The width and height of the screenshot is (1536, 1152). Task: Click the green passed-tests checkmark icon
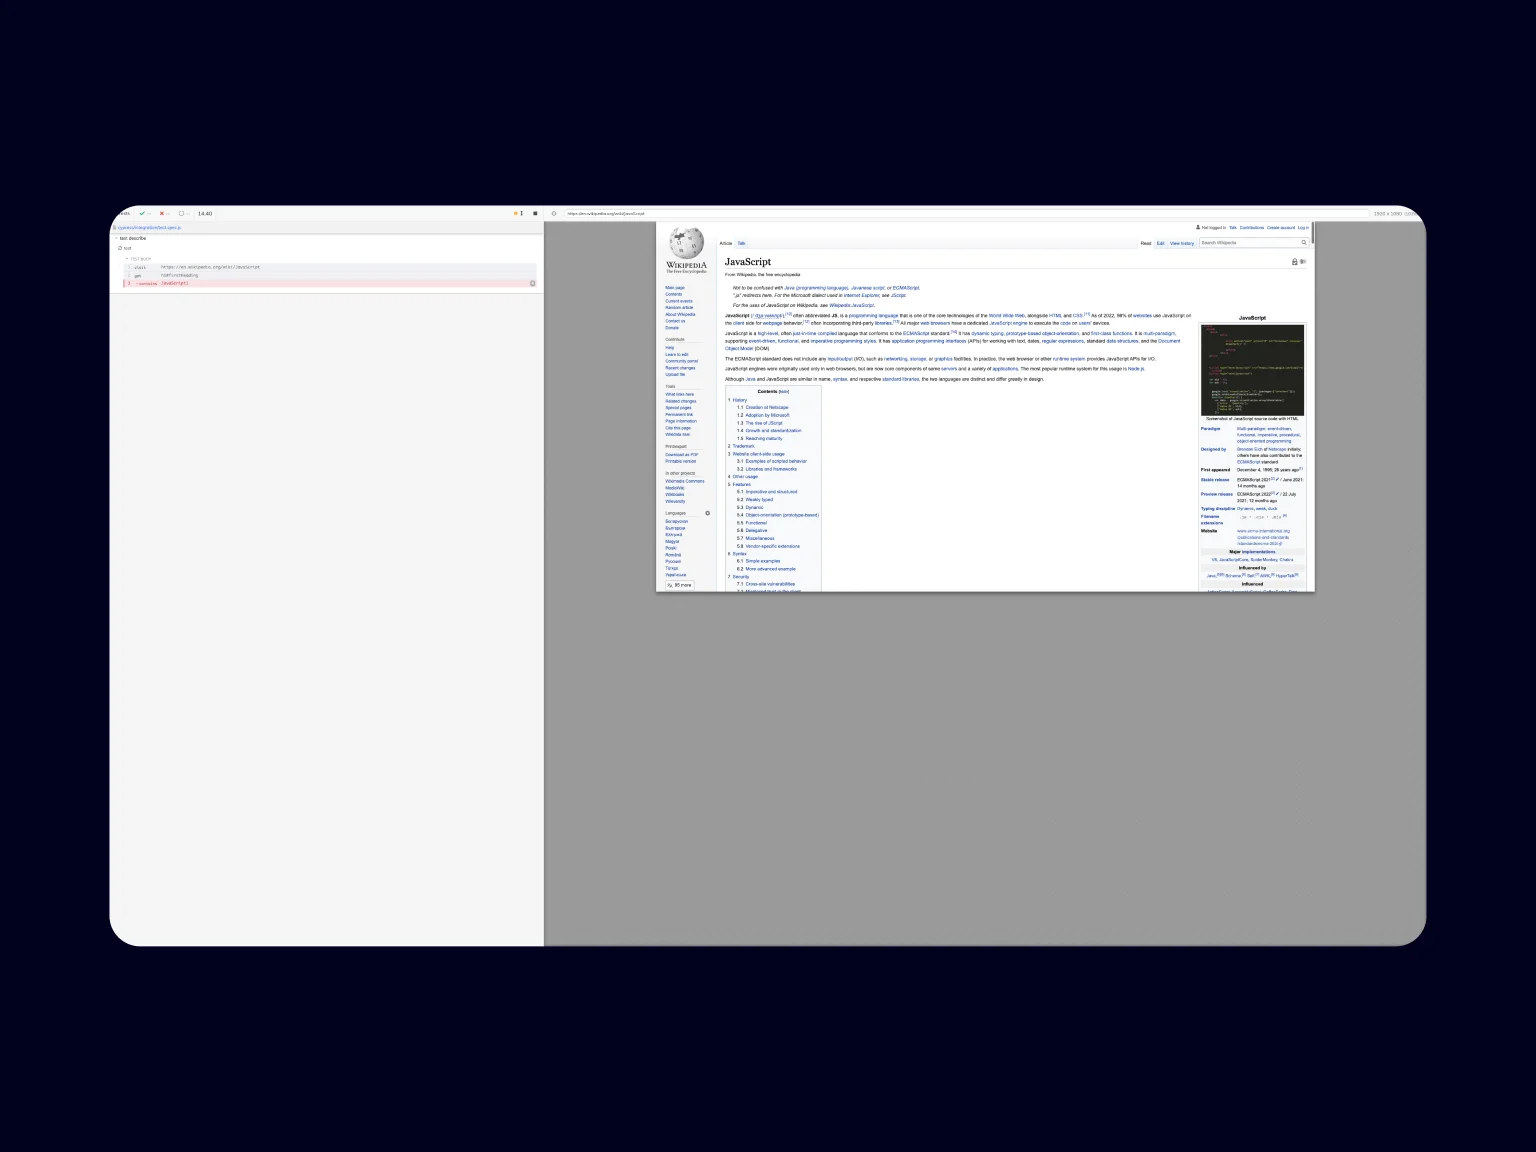(x=142, y=213)
